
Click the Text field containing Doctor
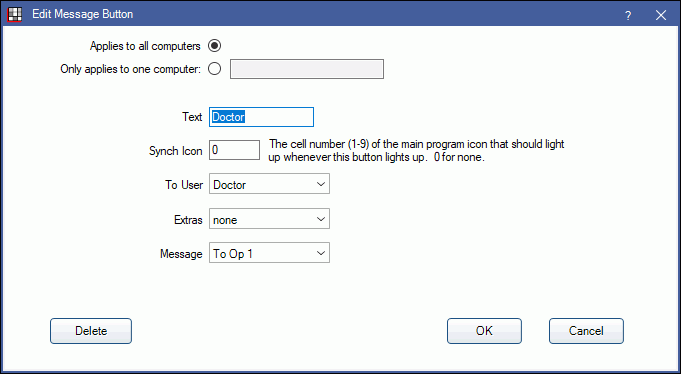tap(261, 117)
